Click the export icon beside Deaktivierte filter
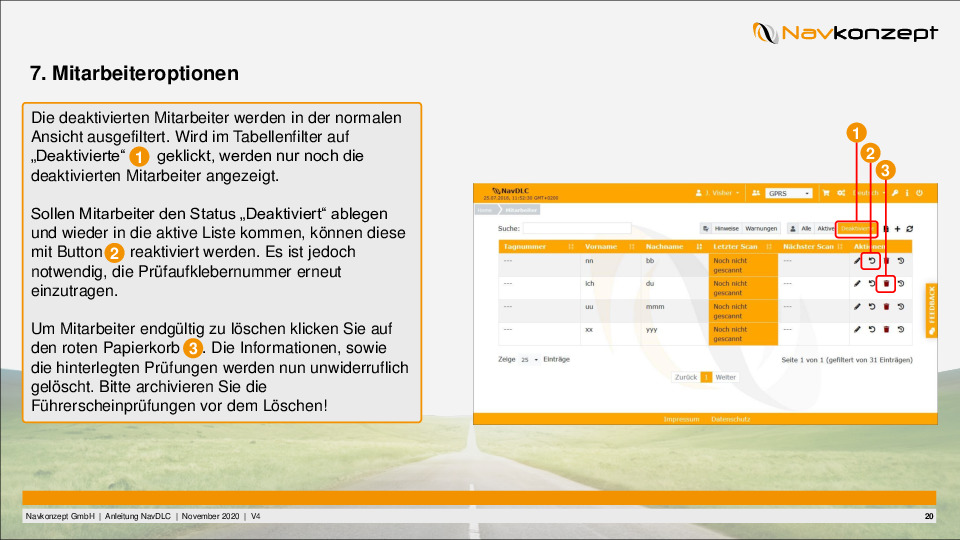This screenshot has height=540, width=960. (x=886, y=229)
